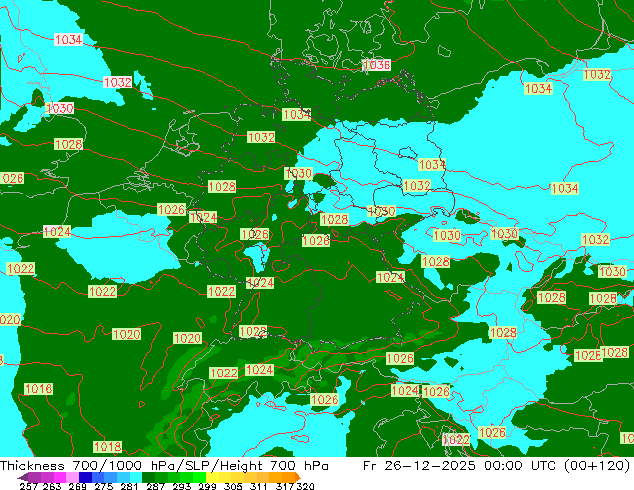Click the dark blue legend swatch

tap(85, 477)
